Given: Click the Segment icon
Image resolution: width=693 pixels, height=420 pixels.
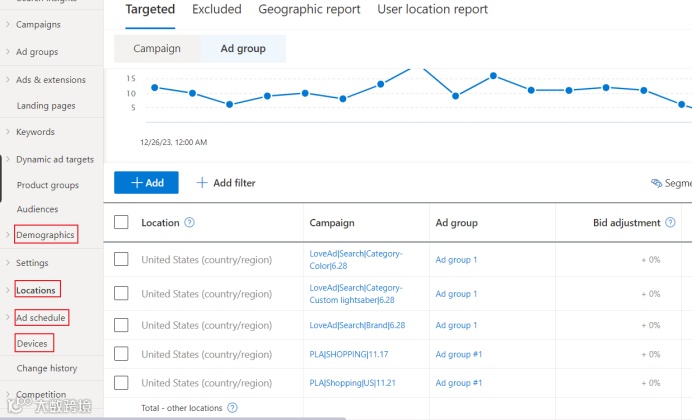Looking at the screenshot, I should pos(656,184).
